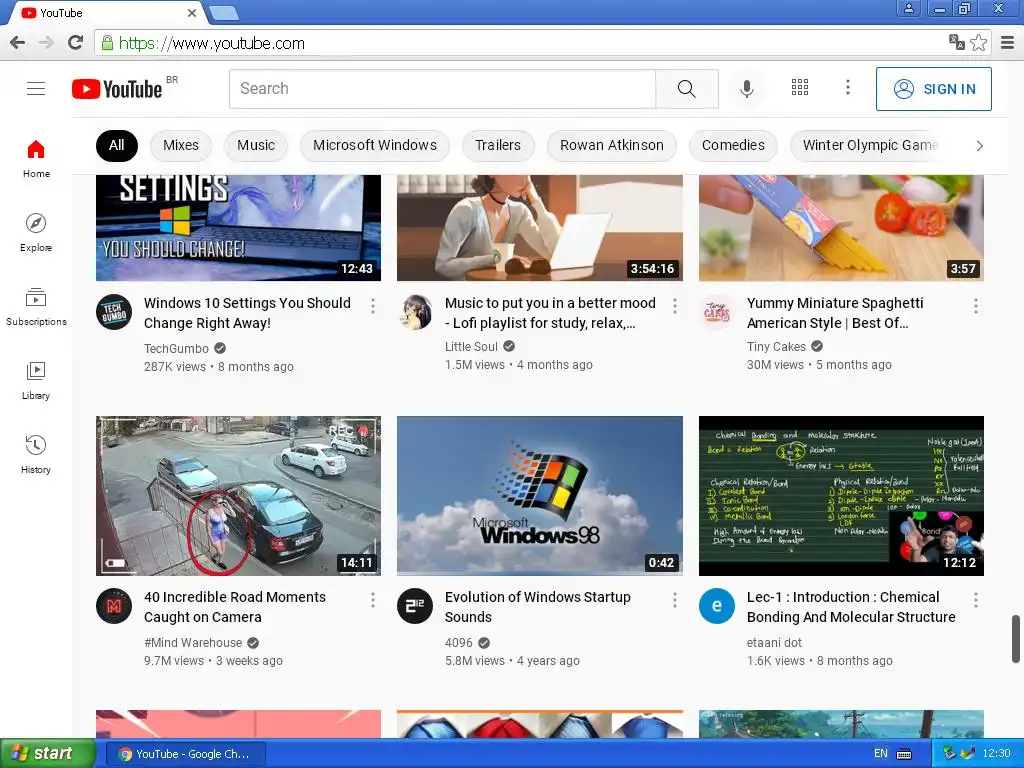The width and height of the screenshot is (1024, 768).
Task: Click the YouTube logo
Action: pyautogui.click(x=117, y=89)
